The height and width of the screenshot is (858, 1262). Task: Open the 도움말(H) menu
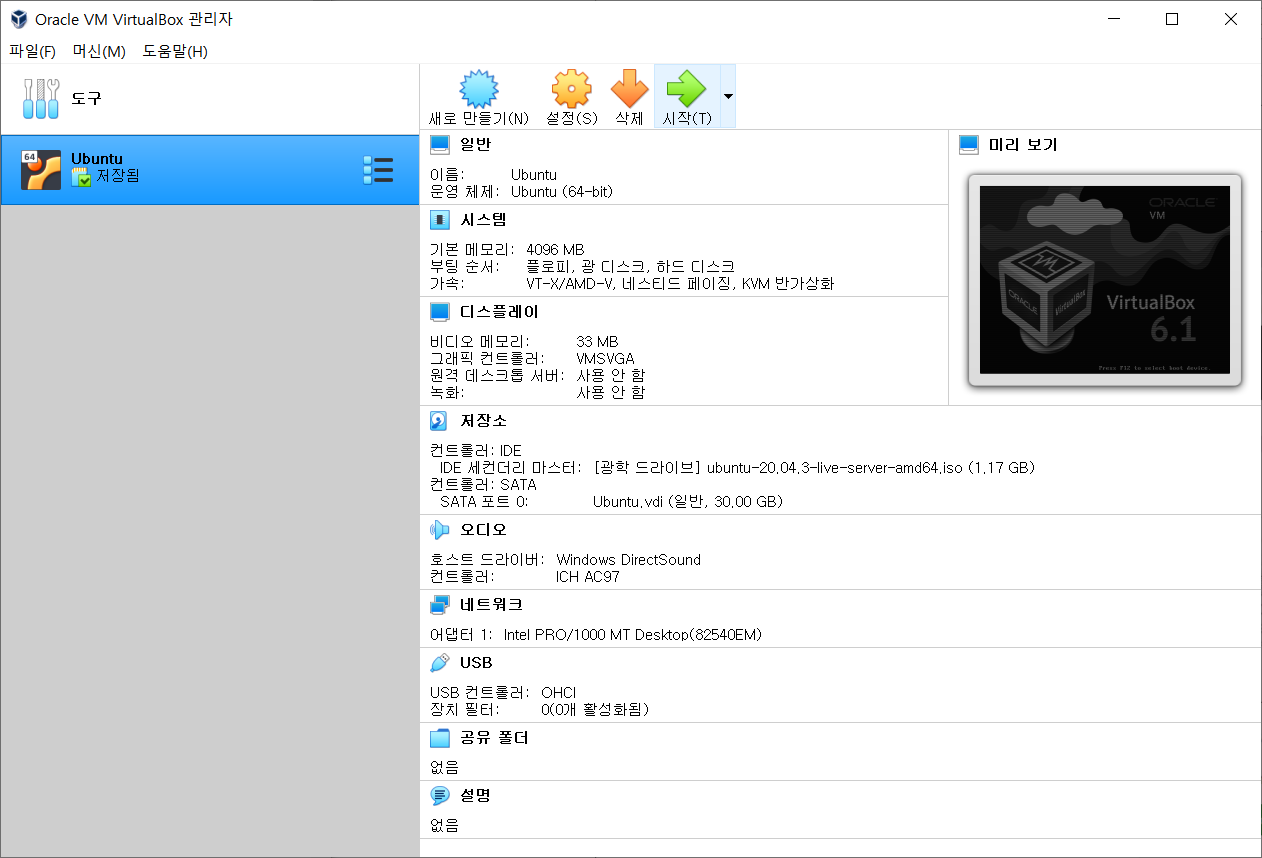(x=175, y=51)
